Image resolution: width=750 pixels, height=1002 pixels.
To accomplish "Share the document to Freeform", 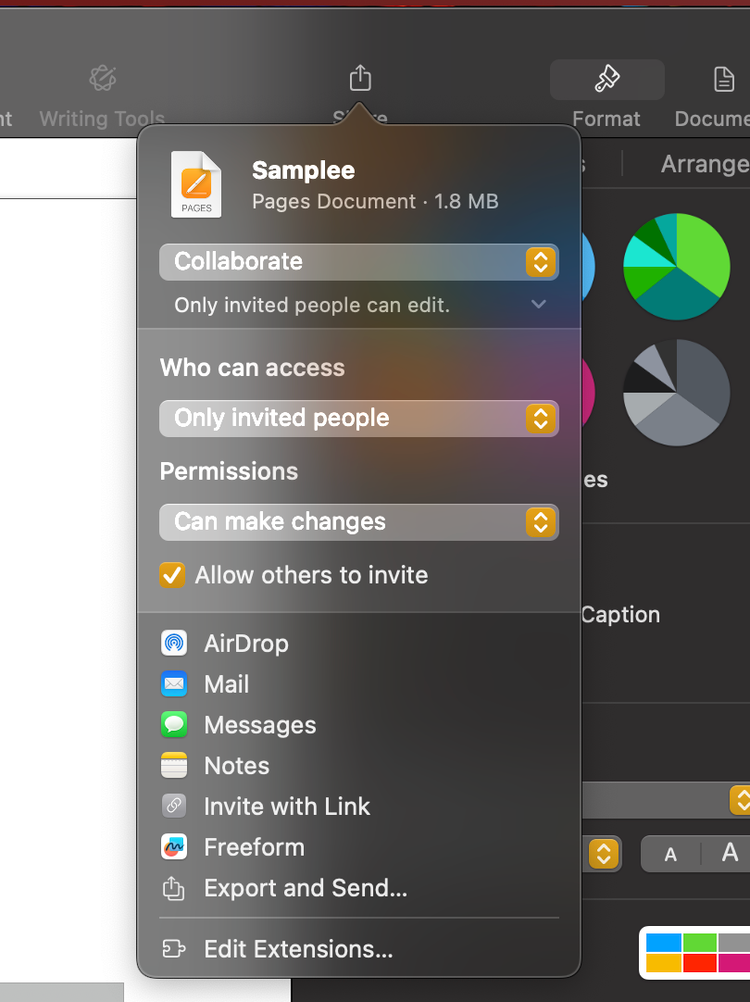I will point(253,847).
